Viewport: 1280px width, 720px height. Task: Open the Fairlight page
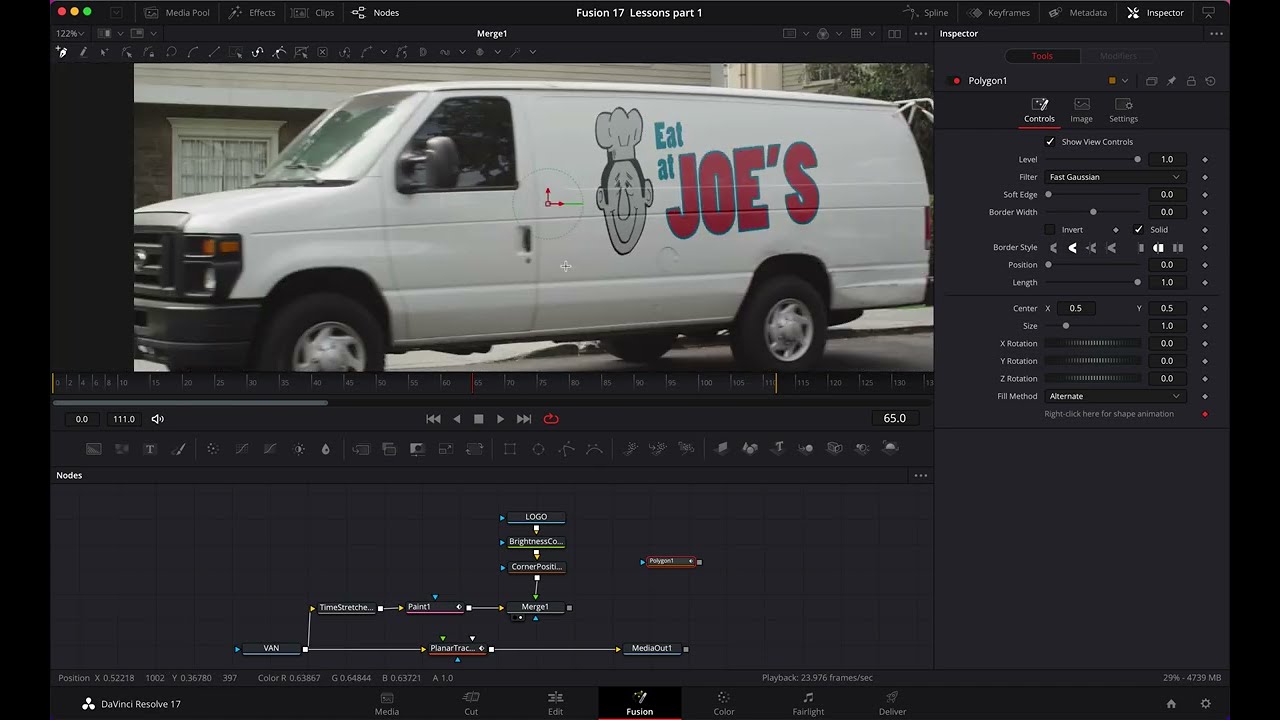[x=808, y=703]
